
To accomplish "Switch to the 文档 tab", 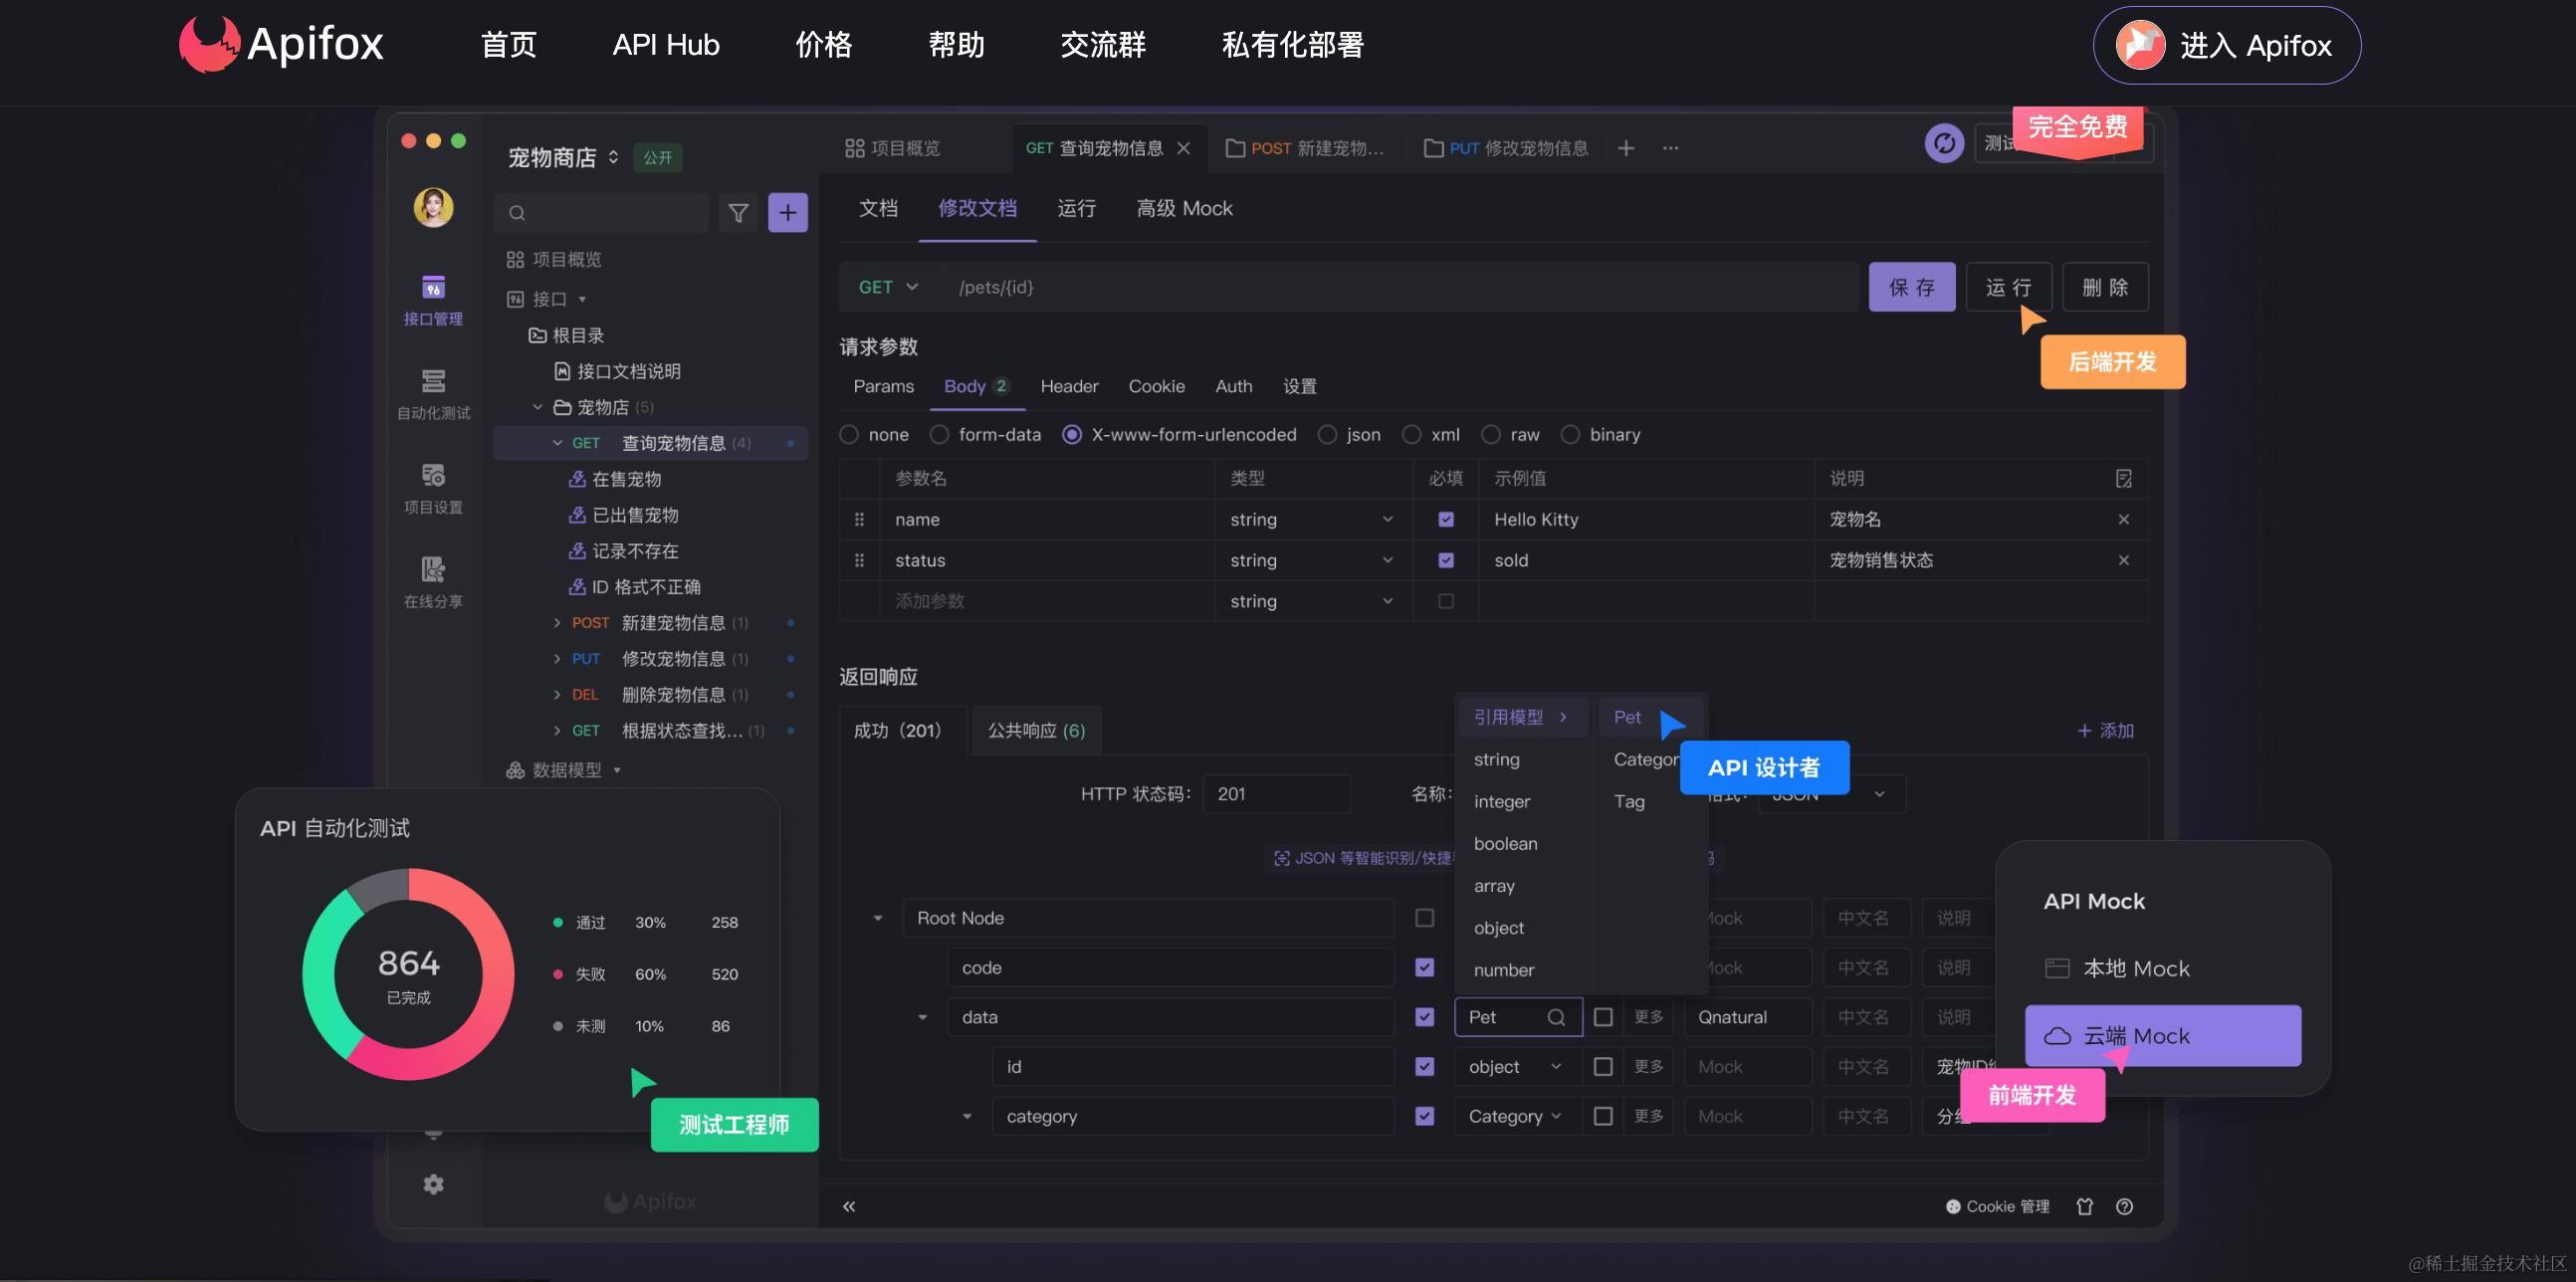I will [878, 208].
